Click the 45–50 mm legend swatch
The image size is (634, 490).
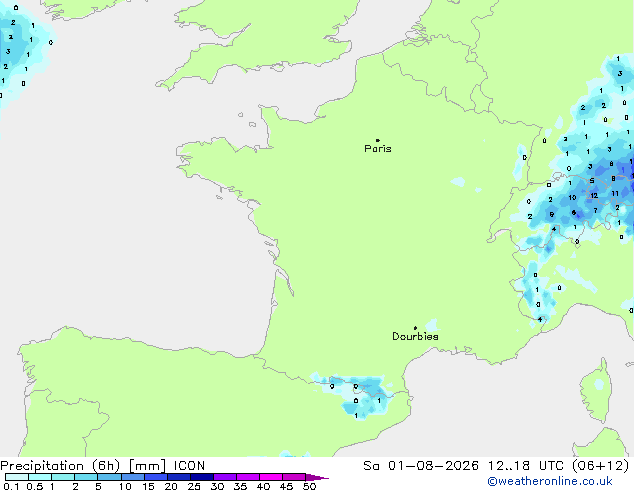coord(294,477)
